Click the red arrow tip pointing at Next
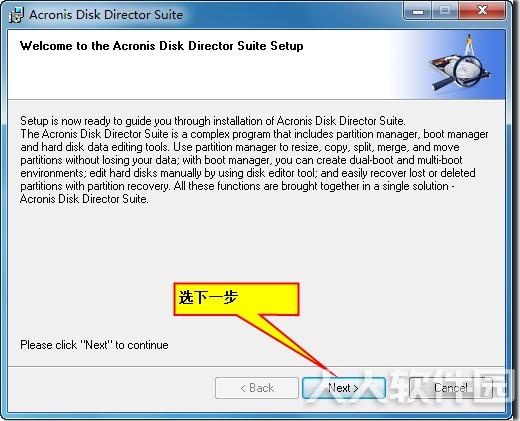Viewport: 520px width, 421px height. click(x=333, y=373)
